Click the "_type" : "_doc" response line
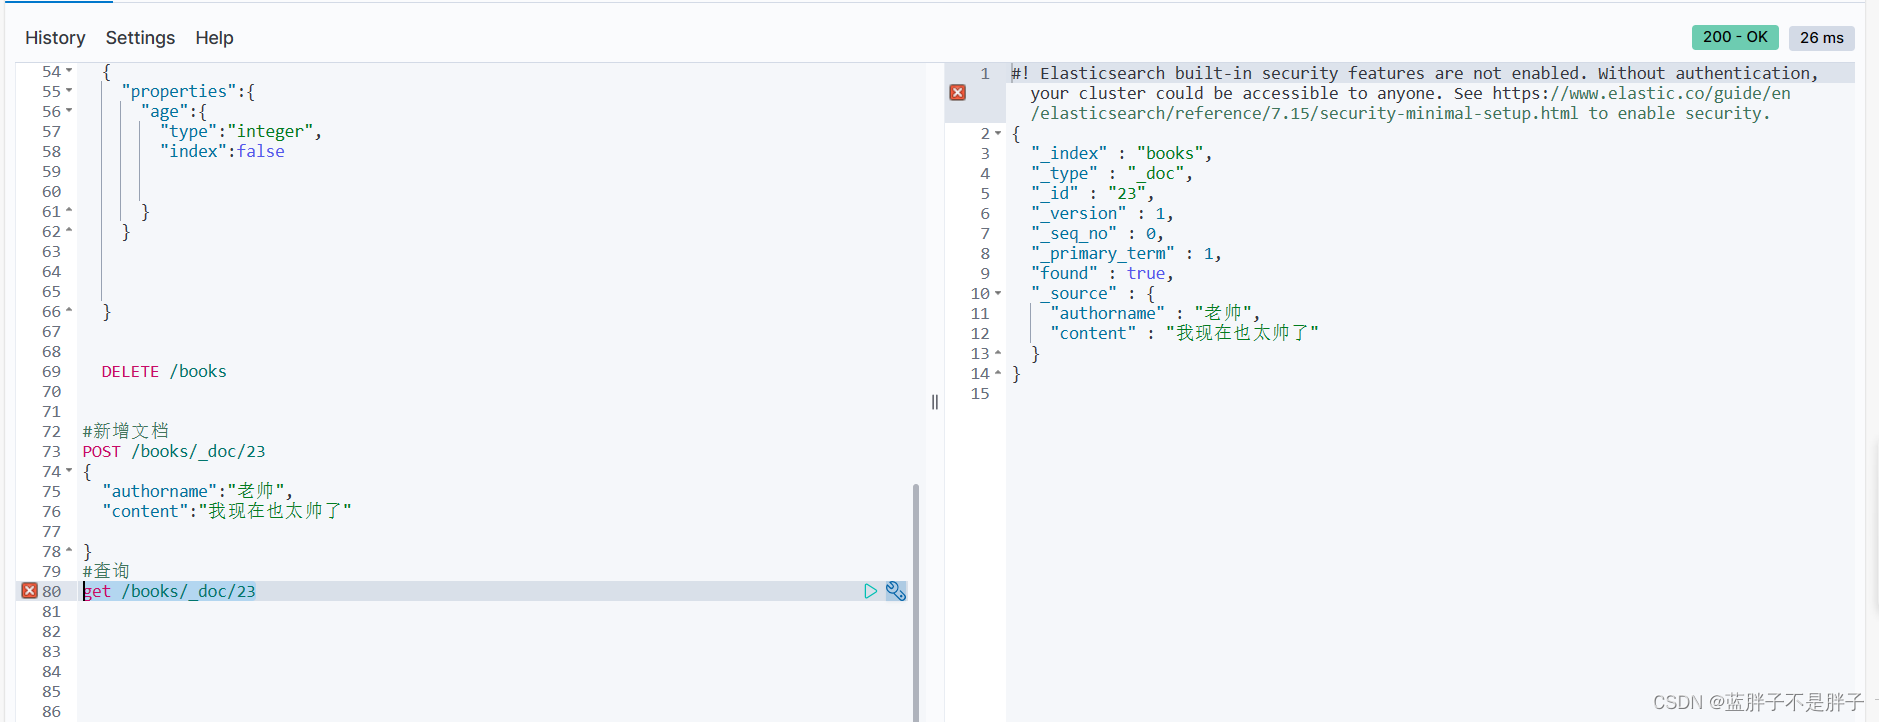This screenshot has height=722, width=1879. pyautogui.click(x=1112, y=173)
